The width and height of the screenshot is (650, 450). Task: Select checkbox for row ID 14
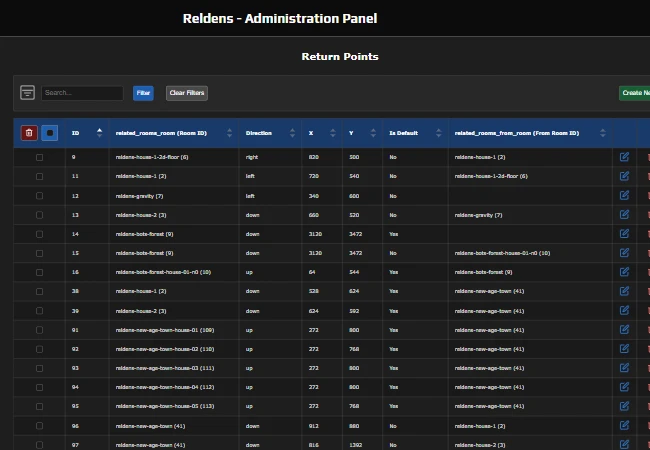pos(39,234)
